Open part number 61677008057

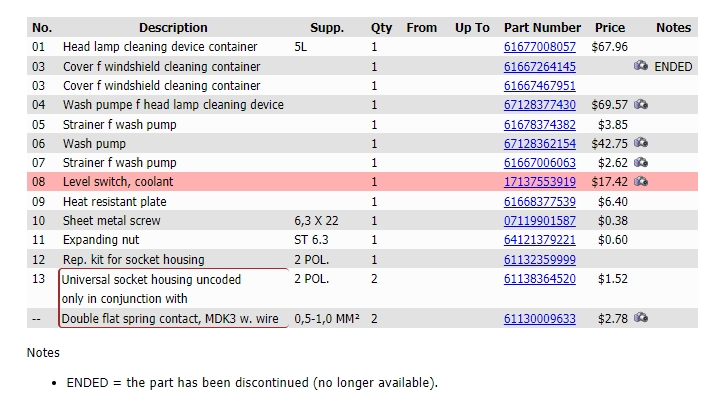pos(540,47)
